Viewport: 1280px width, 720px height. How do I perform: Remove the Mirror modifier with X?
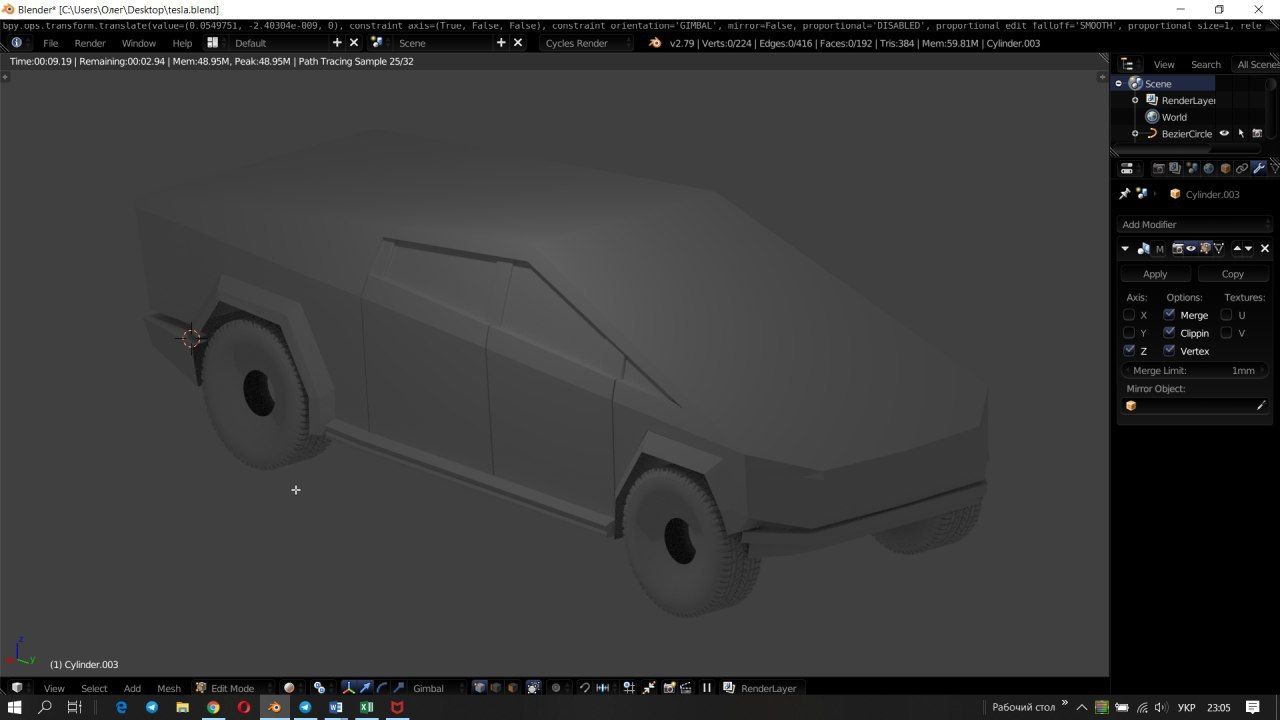click(1265, 248)
